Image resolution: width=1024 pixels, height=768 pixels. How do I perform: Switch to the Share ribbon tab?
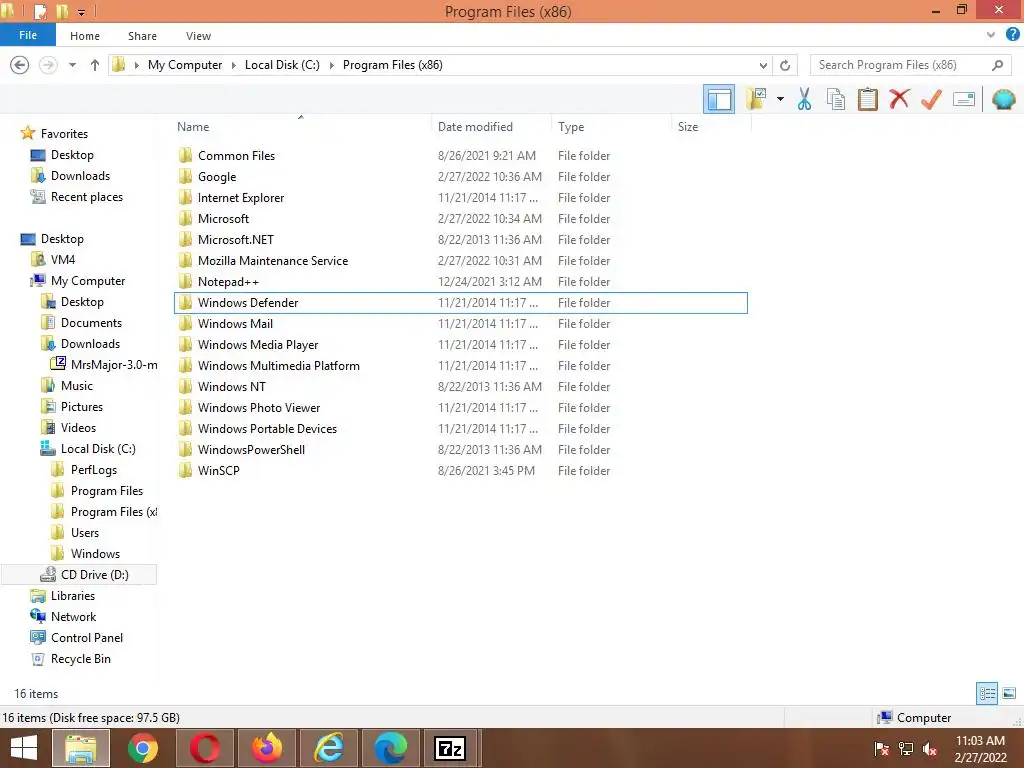pyautogui.click(x=142, y=36)
